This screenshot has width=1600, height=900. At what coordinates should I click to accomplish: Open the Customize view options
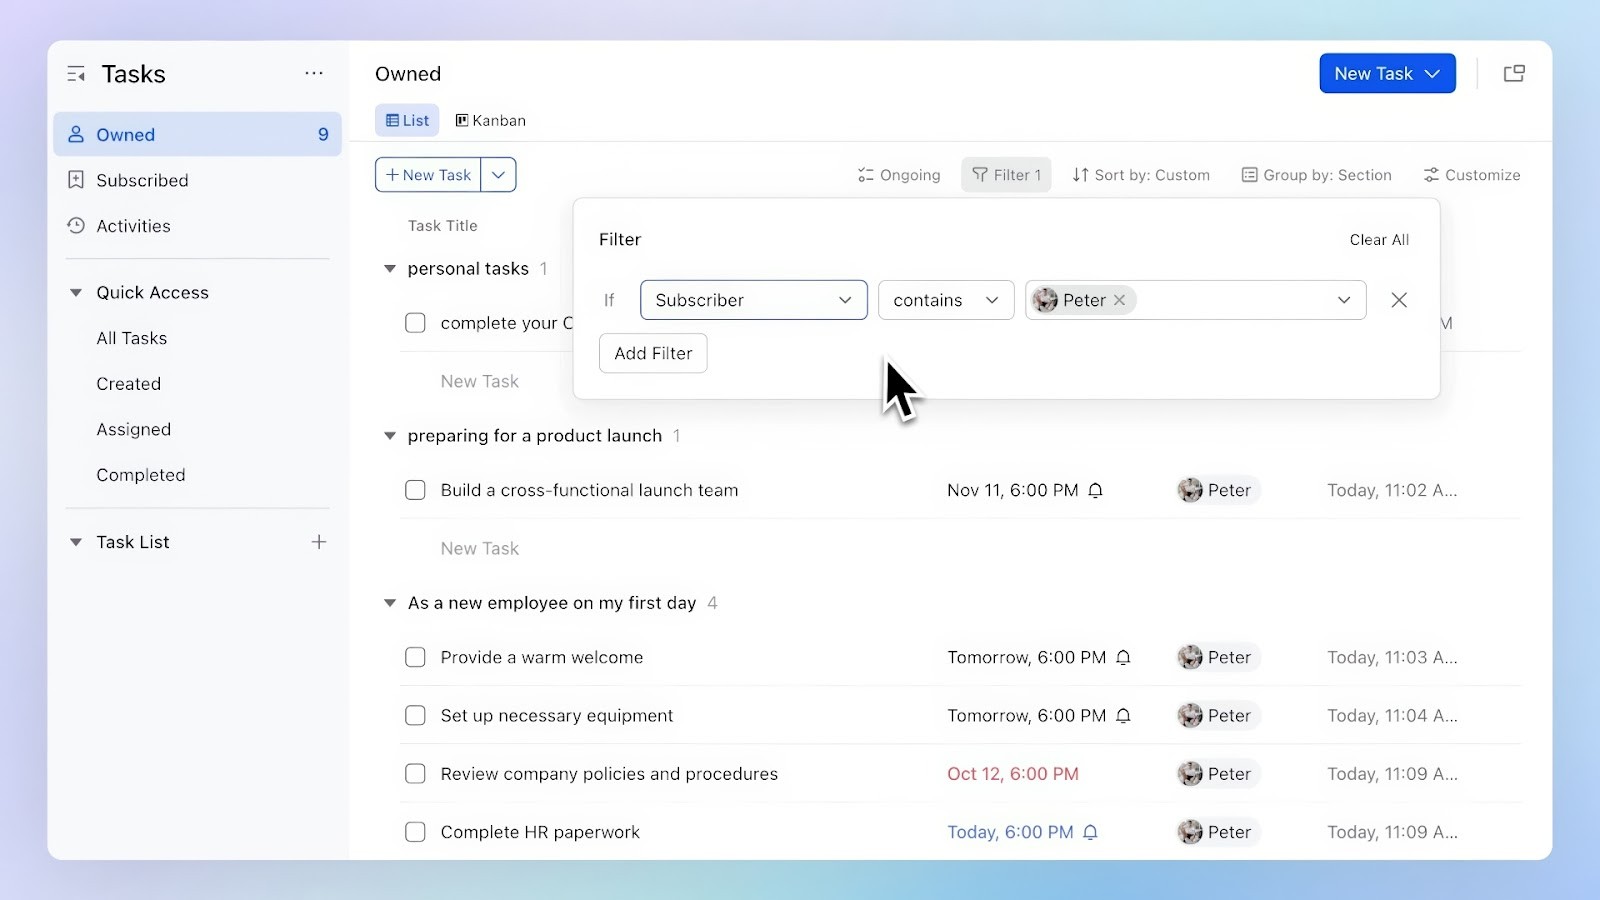click(1471, 174)
